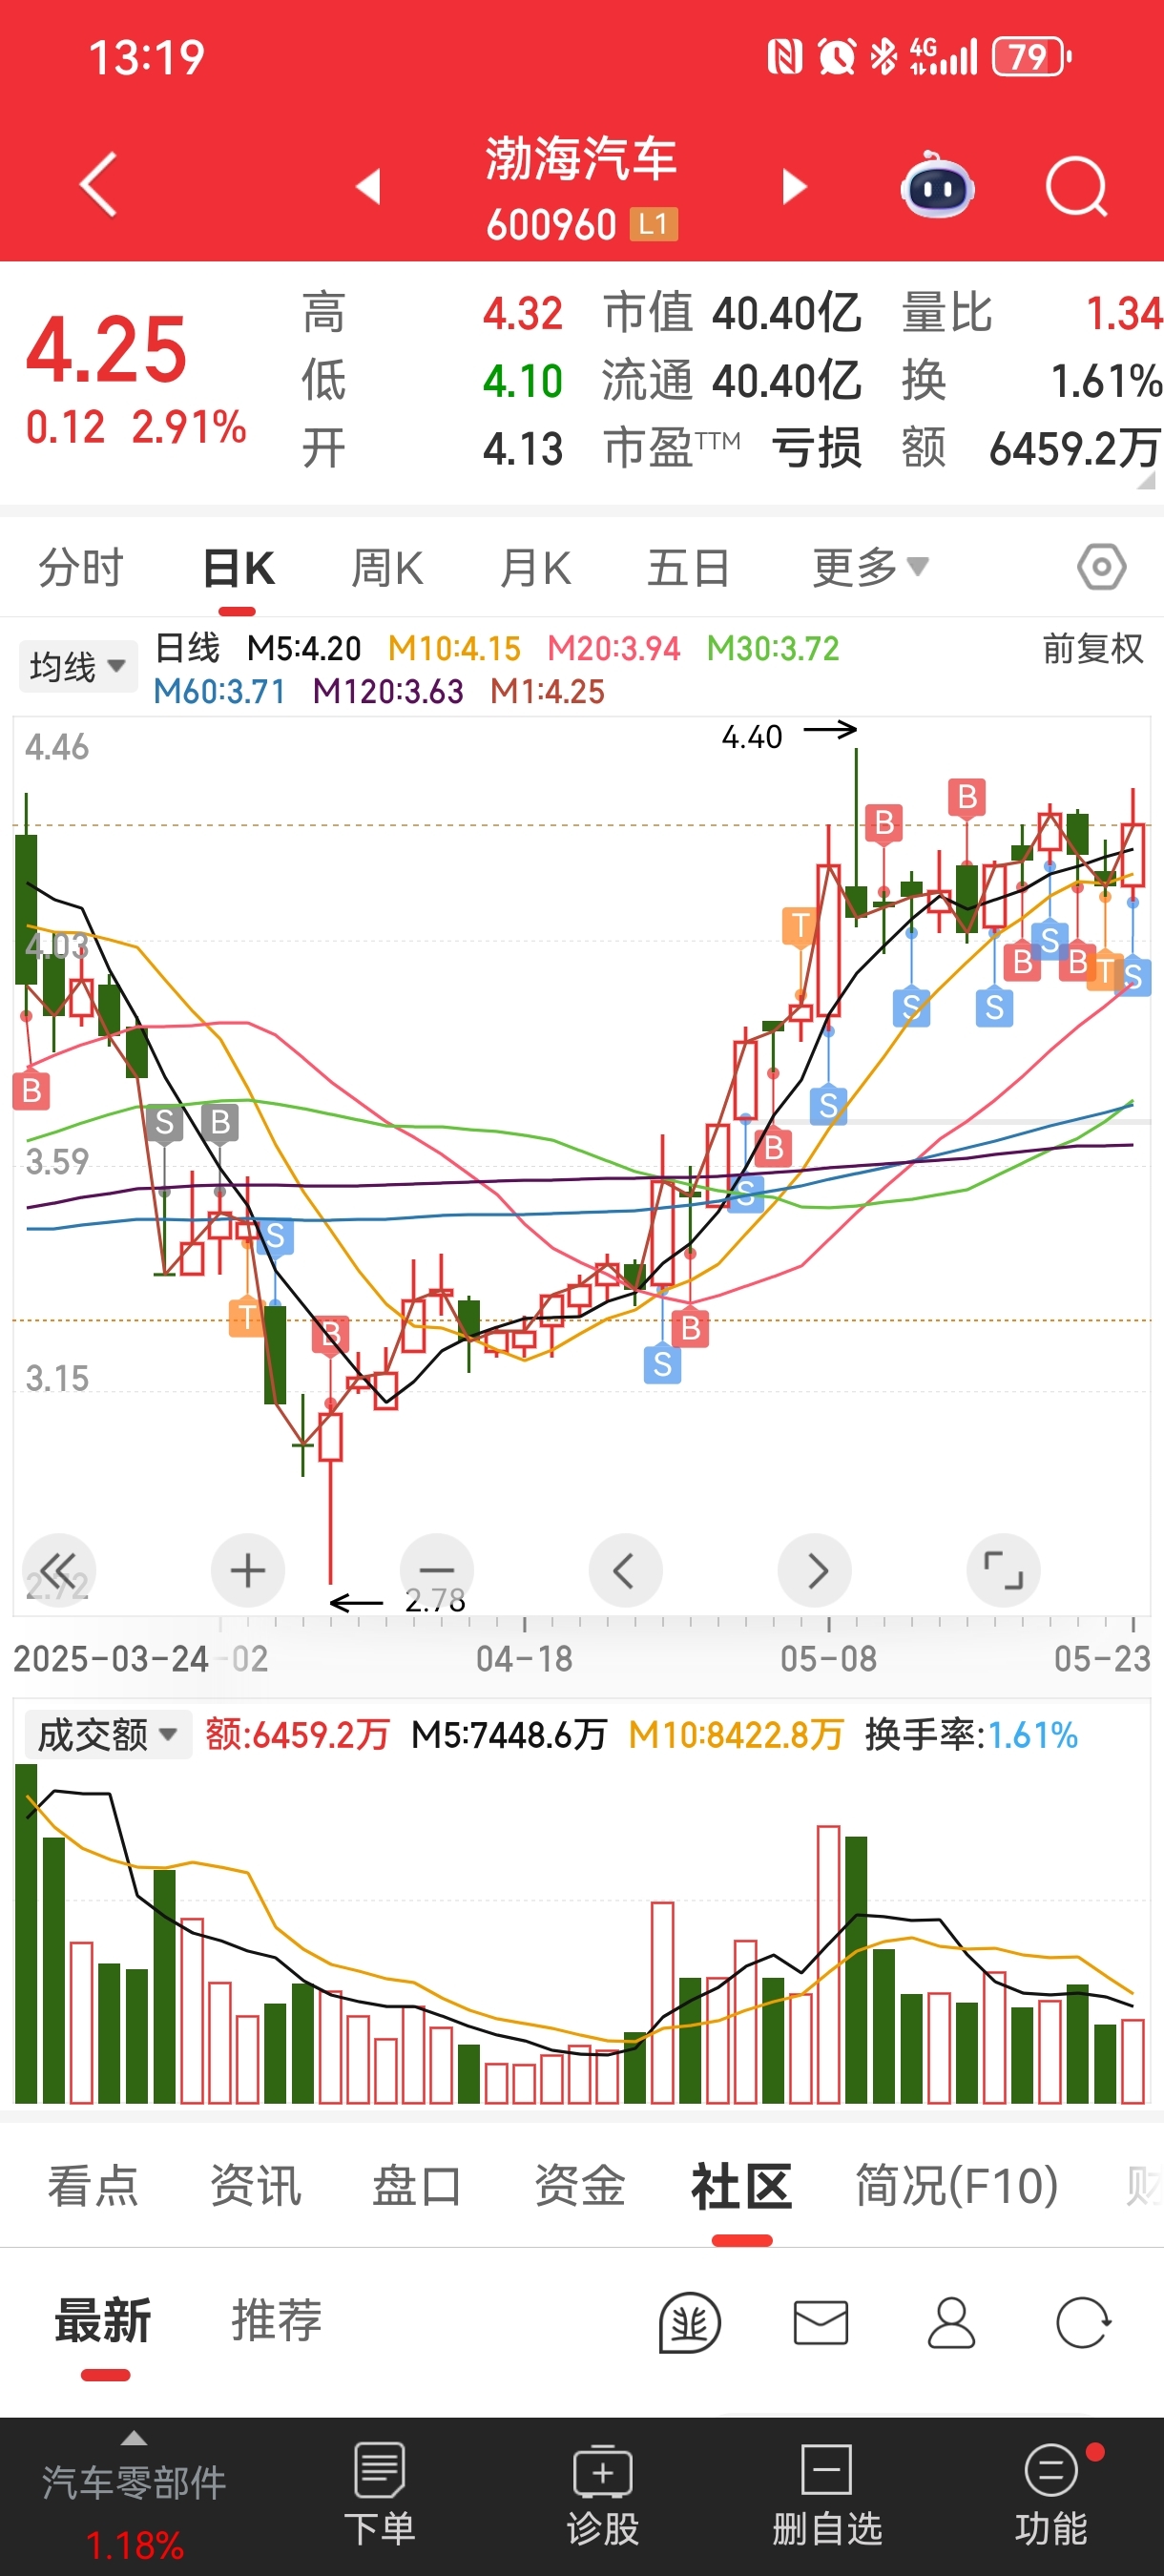Switch to 周K chart tab
The width and height of the screenshot is (1164, 2576).
coord(387,567)
